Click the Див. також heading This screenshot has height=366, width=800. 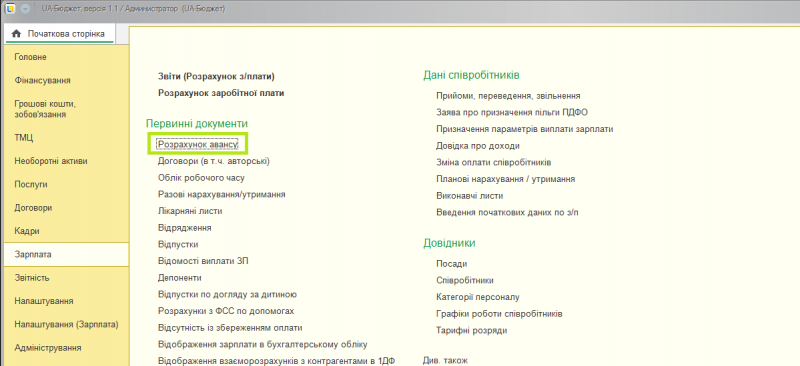click(x=445, y=360)
